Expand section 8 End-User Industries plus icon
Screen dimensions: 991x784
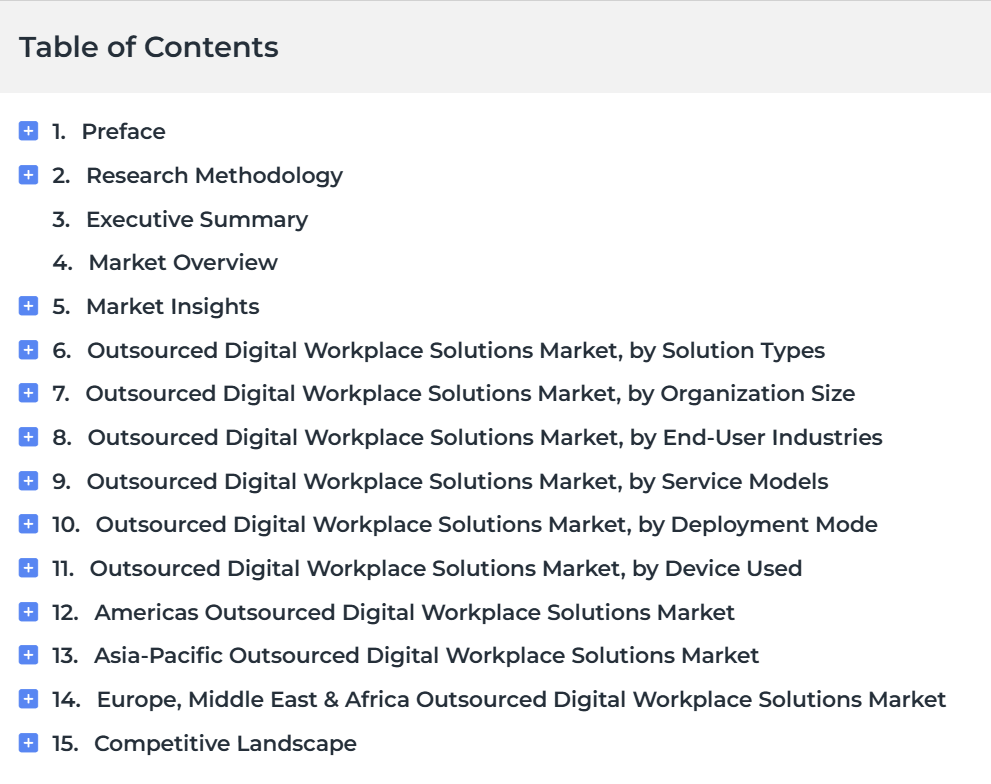click(28, 437)
